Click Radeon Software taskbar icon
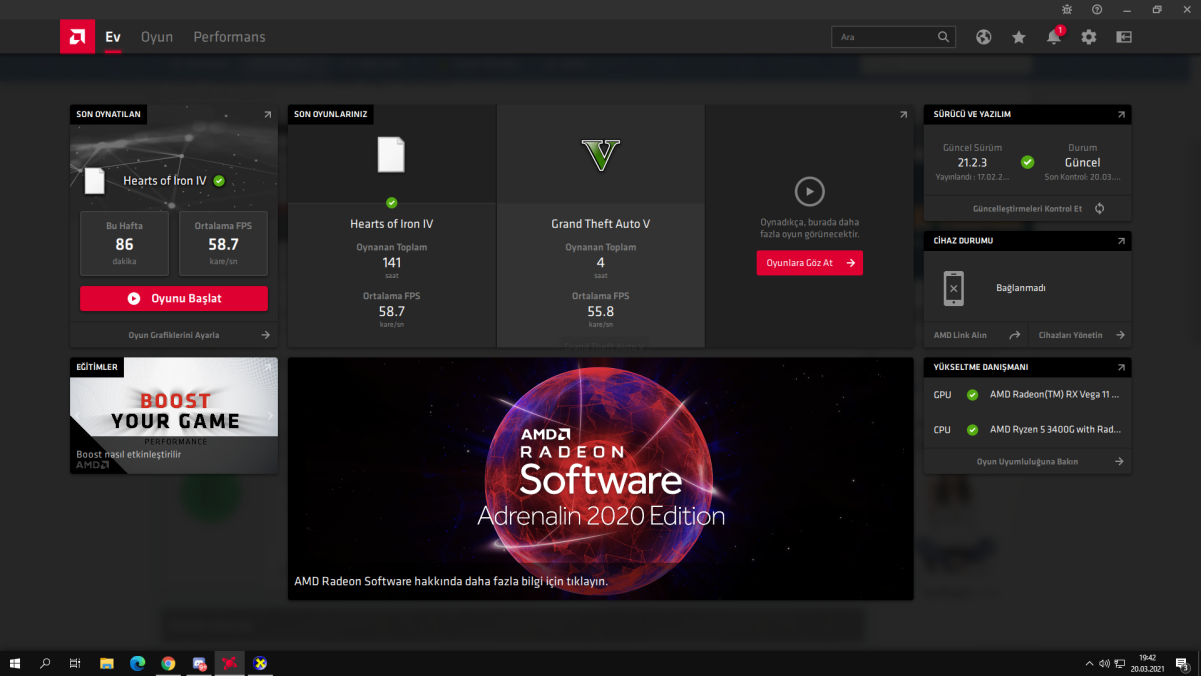The image size is (1201, 676). pos(230,663)
